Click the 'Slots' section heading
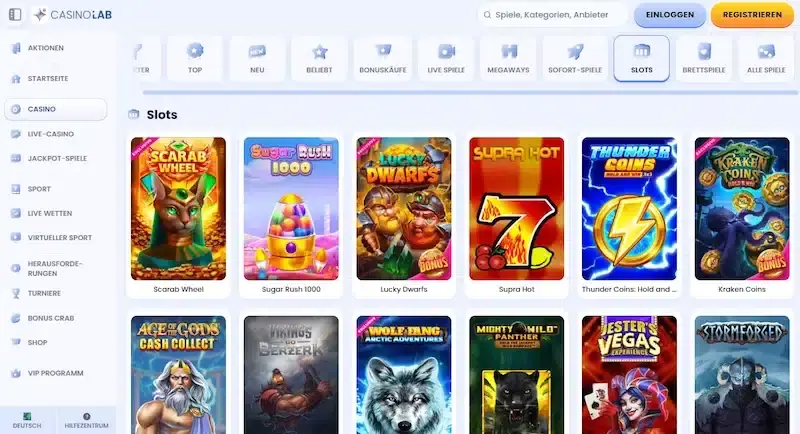 point(162,115)
